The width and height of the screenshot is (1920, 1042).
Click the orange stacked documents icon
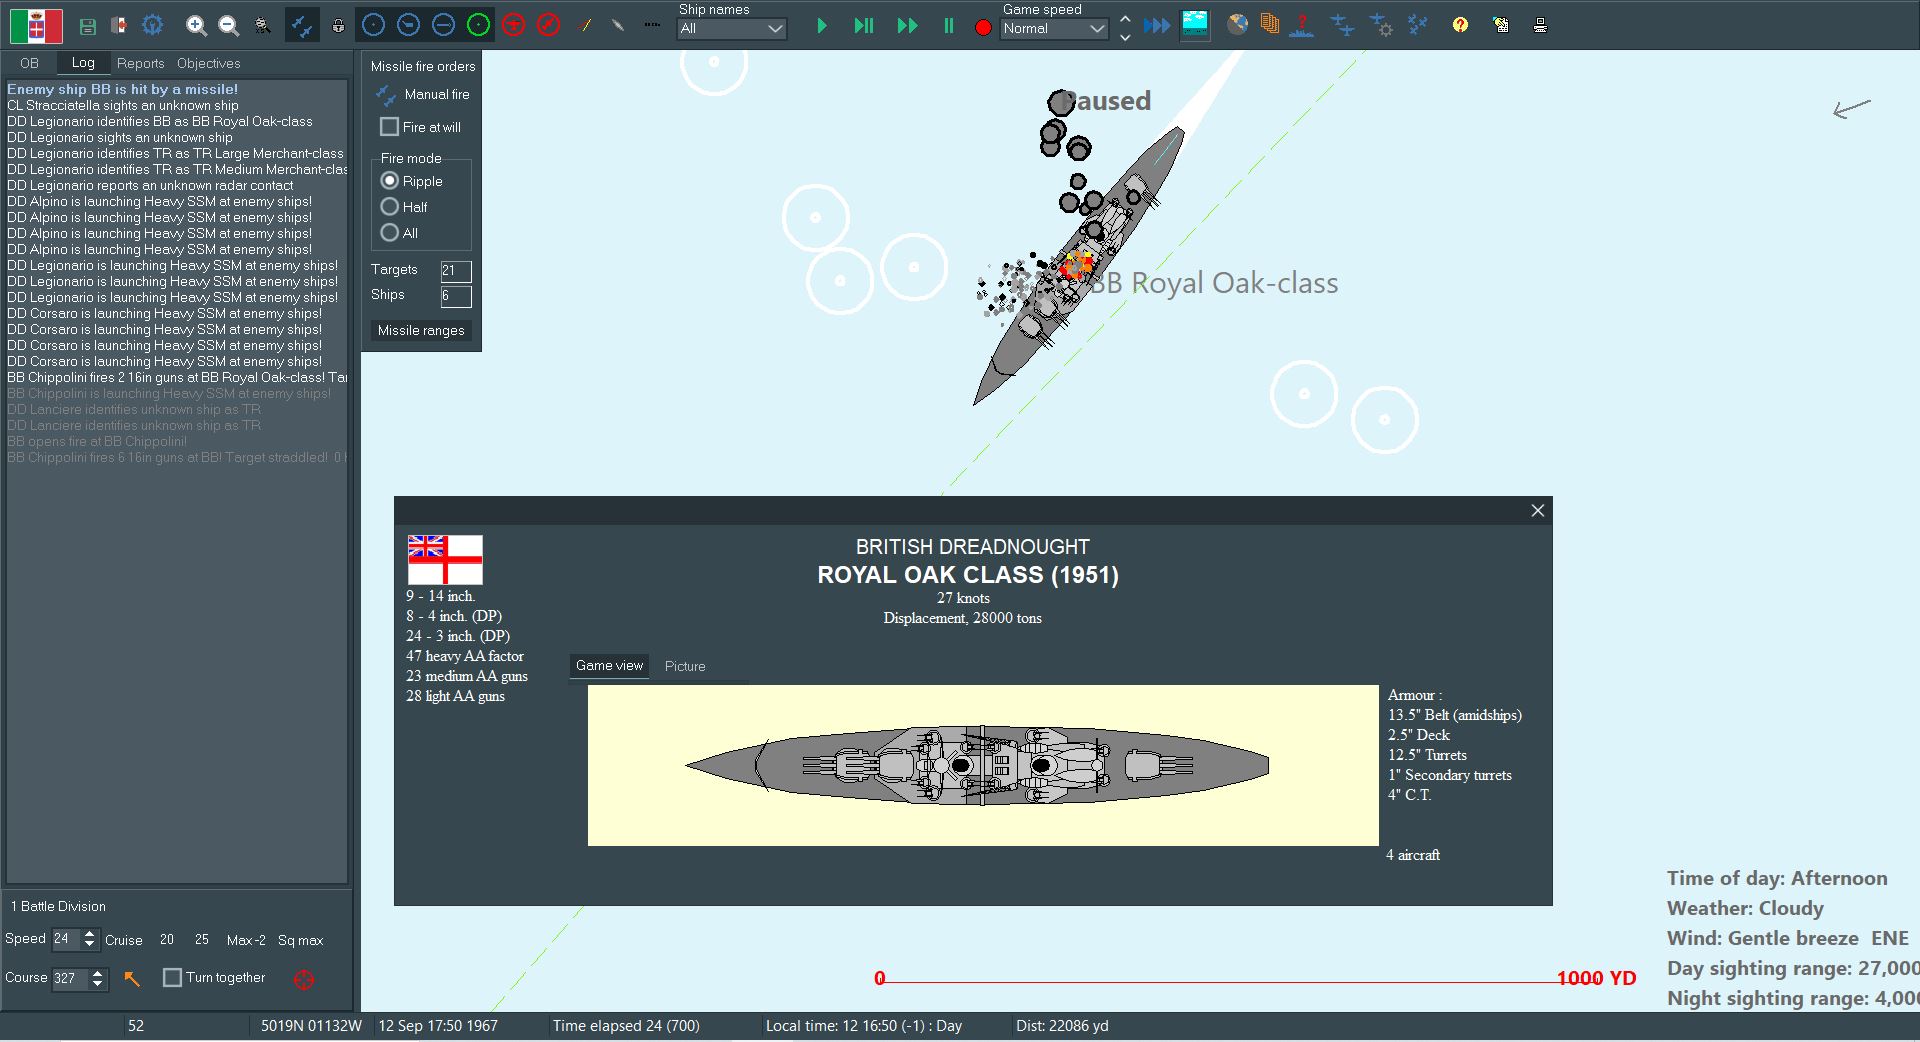click(x=1270, y=25)
